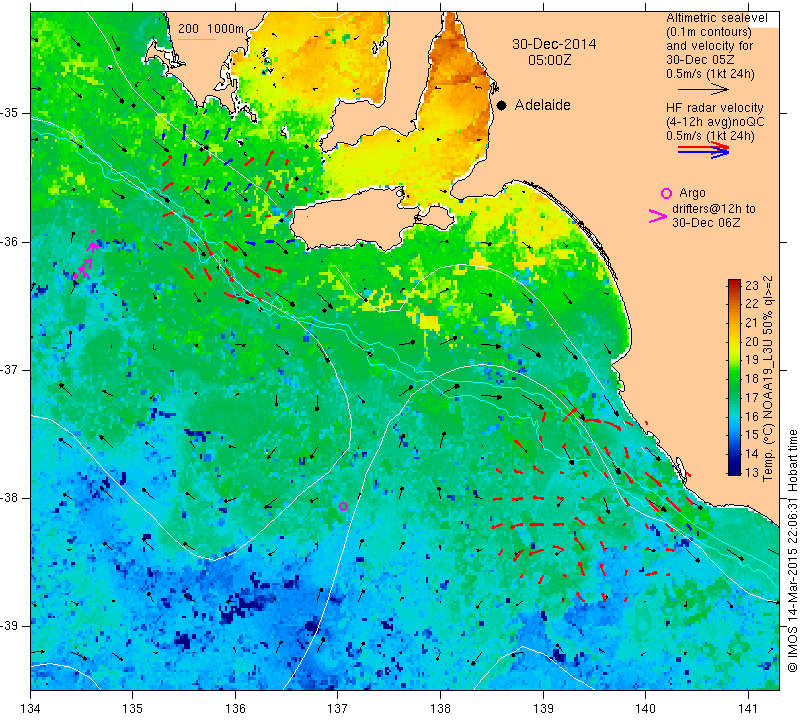The height and width of the screenshot is (720, 800).
Task: Click the longitude axis label 135
Action: coord(133,708)
